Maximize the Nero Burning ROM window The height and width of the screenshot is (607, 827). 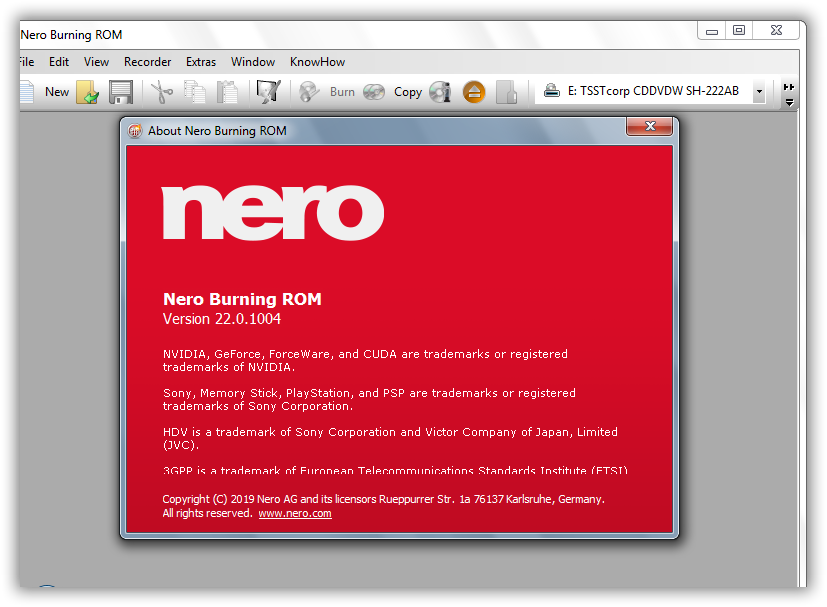(739, 31)
